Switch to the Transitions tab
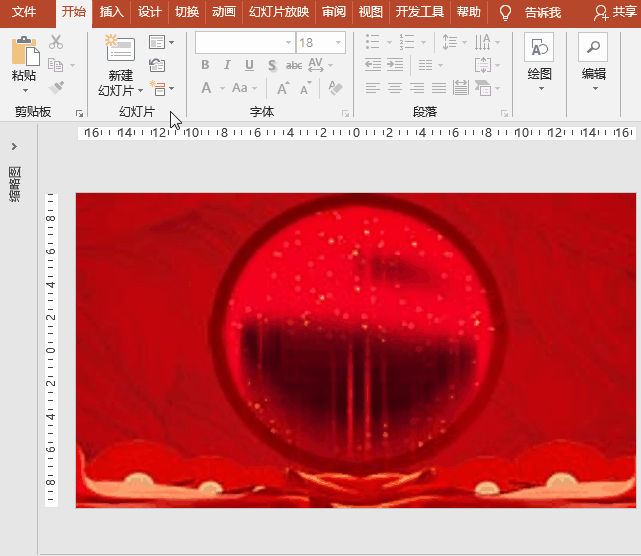 point(187,12)
